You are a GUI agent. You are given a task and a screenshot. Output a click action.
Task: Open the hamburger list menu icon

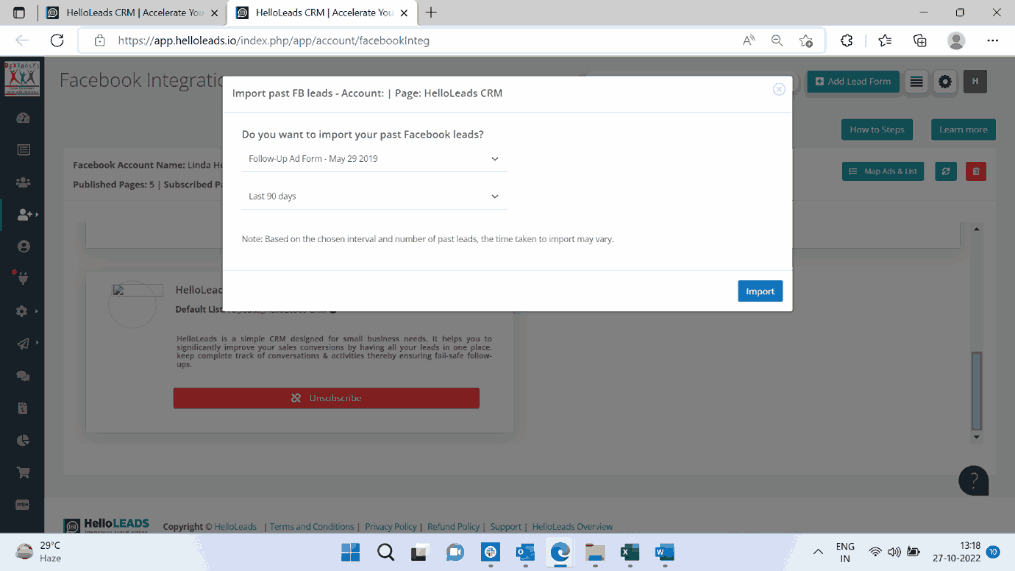[x=916, y=82]
